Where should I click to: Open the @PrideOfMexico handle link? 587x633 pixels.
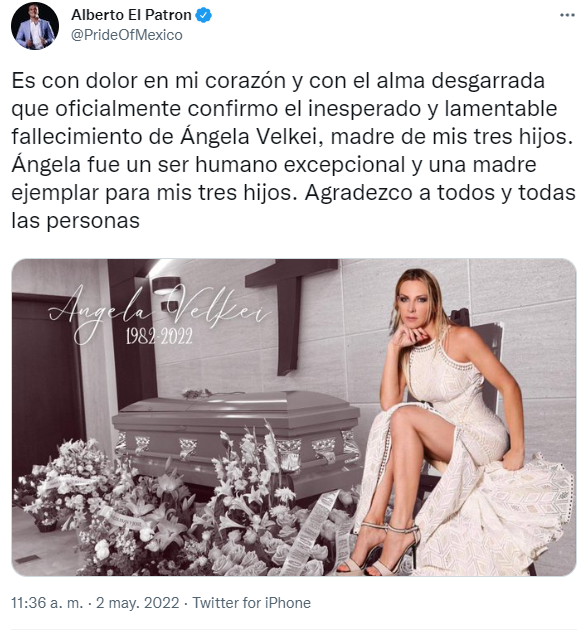point(127,35)
